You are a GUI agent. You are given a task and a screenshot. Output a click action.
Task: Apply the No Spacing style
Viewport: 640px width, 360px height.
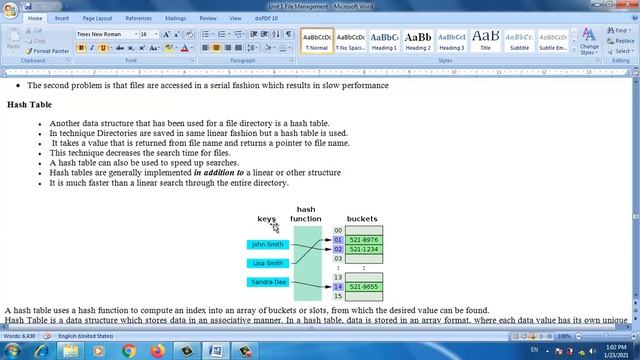point(351,41)
